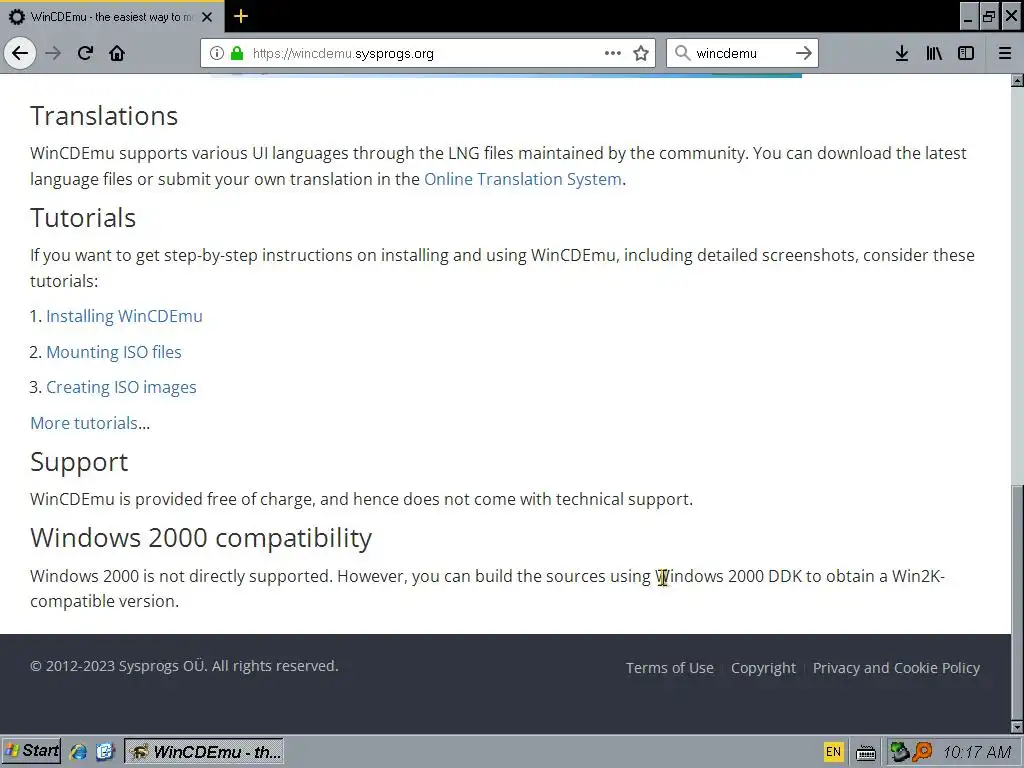
Task: Click the forward navigation arrow
Action: click(x=53, y=53)
